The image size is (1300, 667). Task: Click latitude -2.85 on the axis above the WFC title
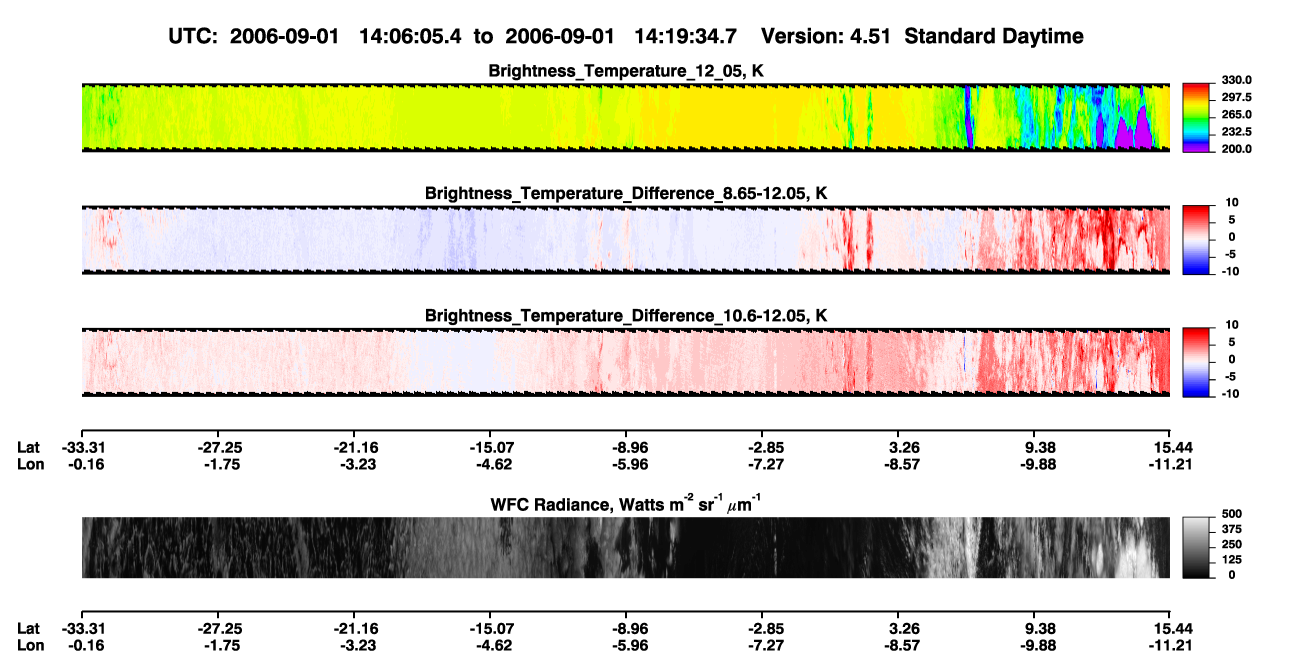[x=761, y=447]
